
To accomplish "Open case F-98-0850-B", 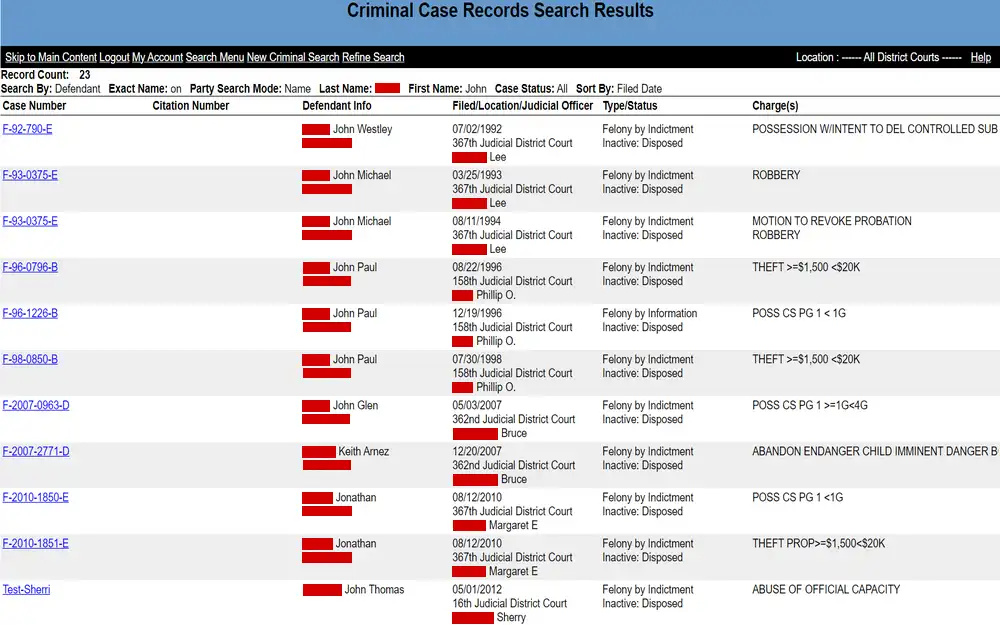I will 30,359.
